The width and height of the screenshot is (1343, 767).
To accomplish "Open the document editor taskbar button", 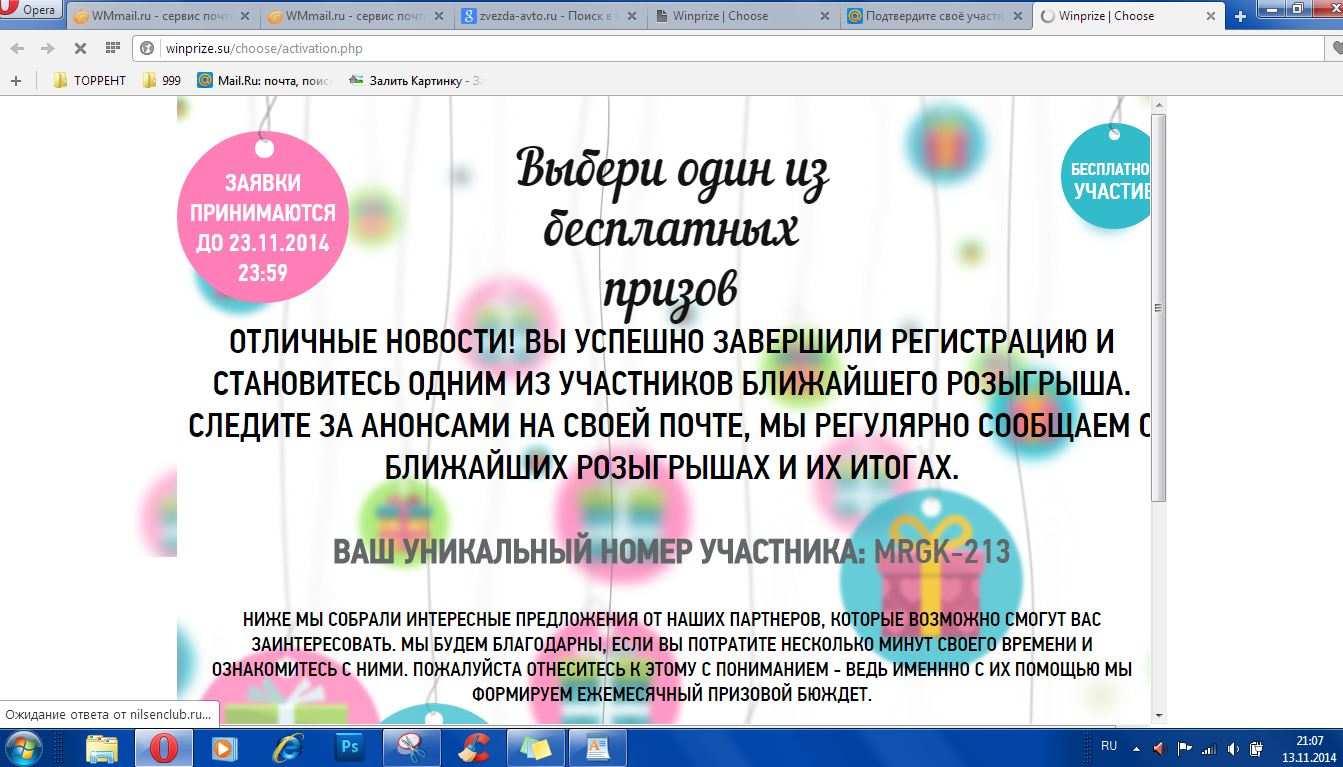I will (x=598, y=748).
